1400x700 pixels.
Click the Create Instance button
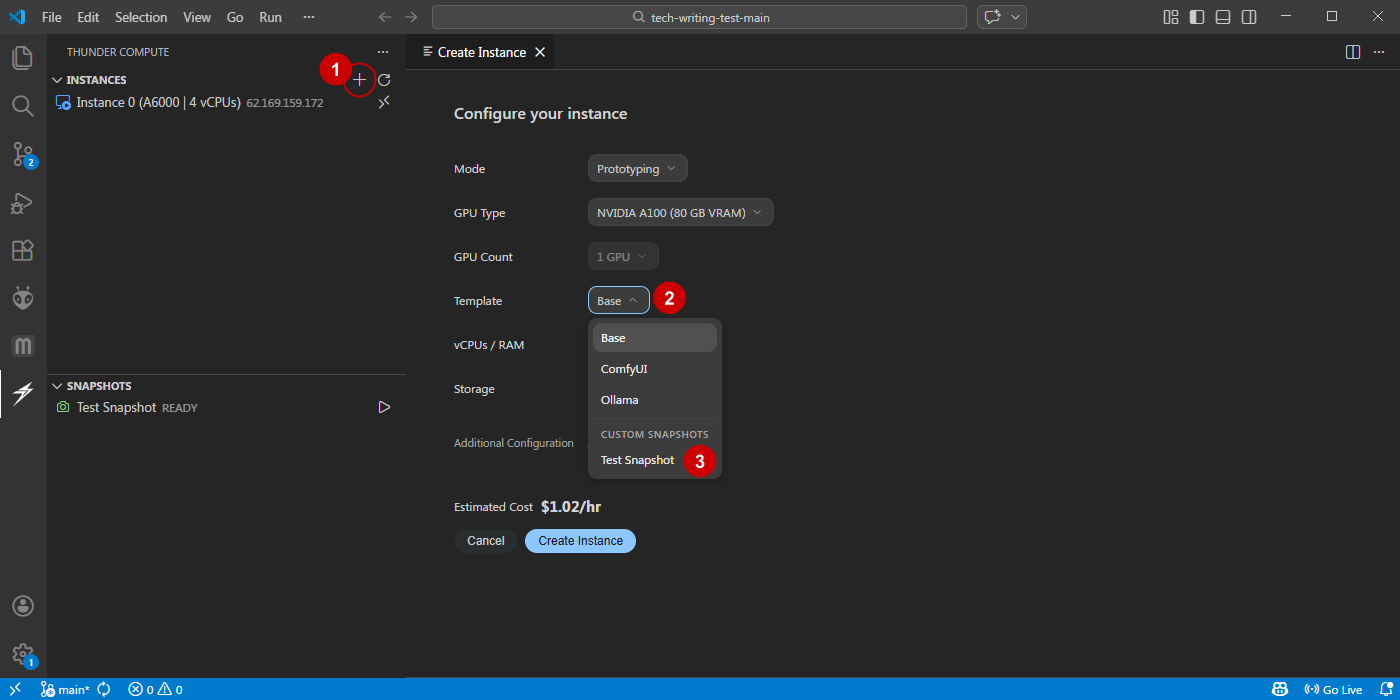click(581, 541)
